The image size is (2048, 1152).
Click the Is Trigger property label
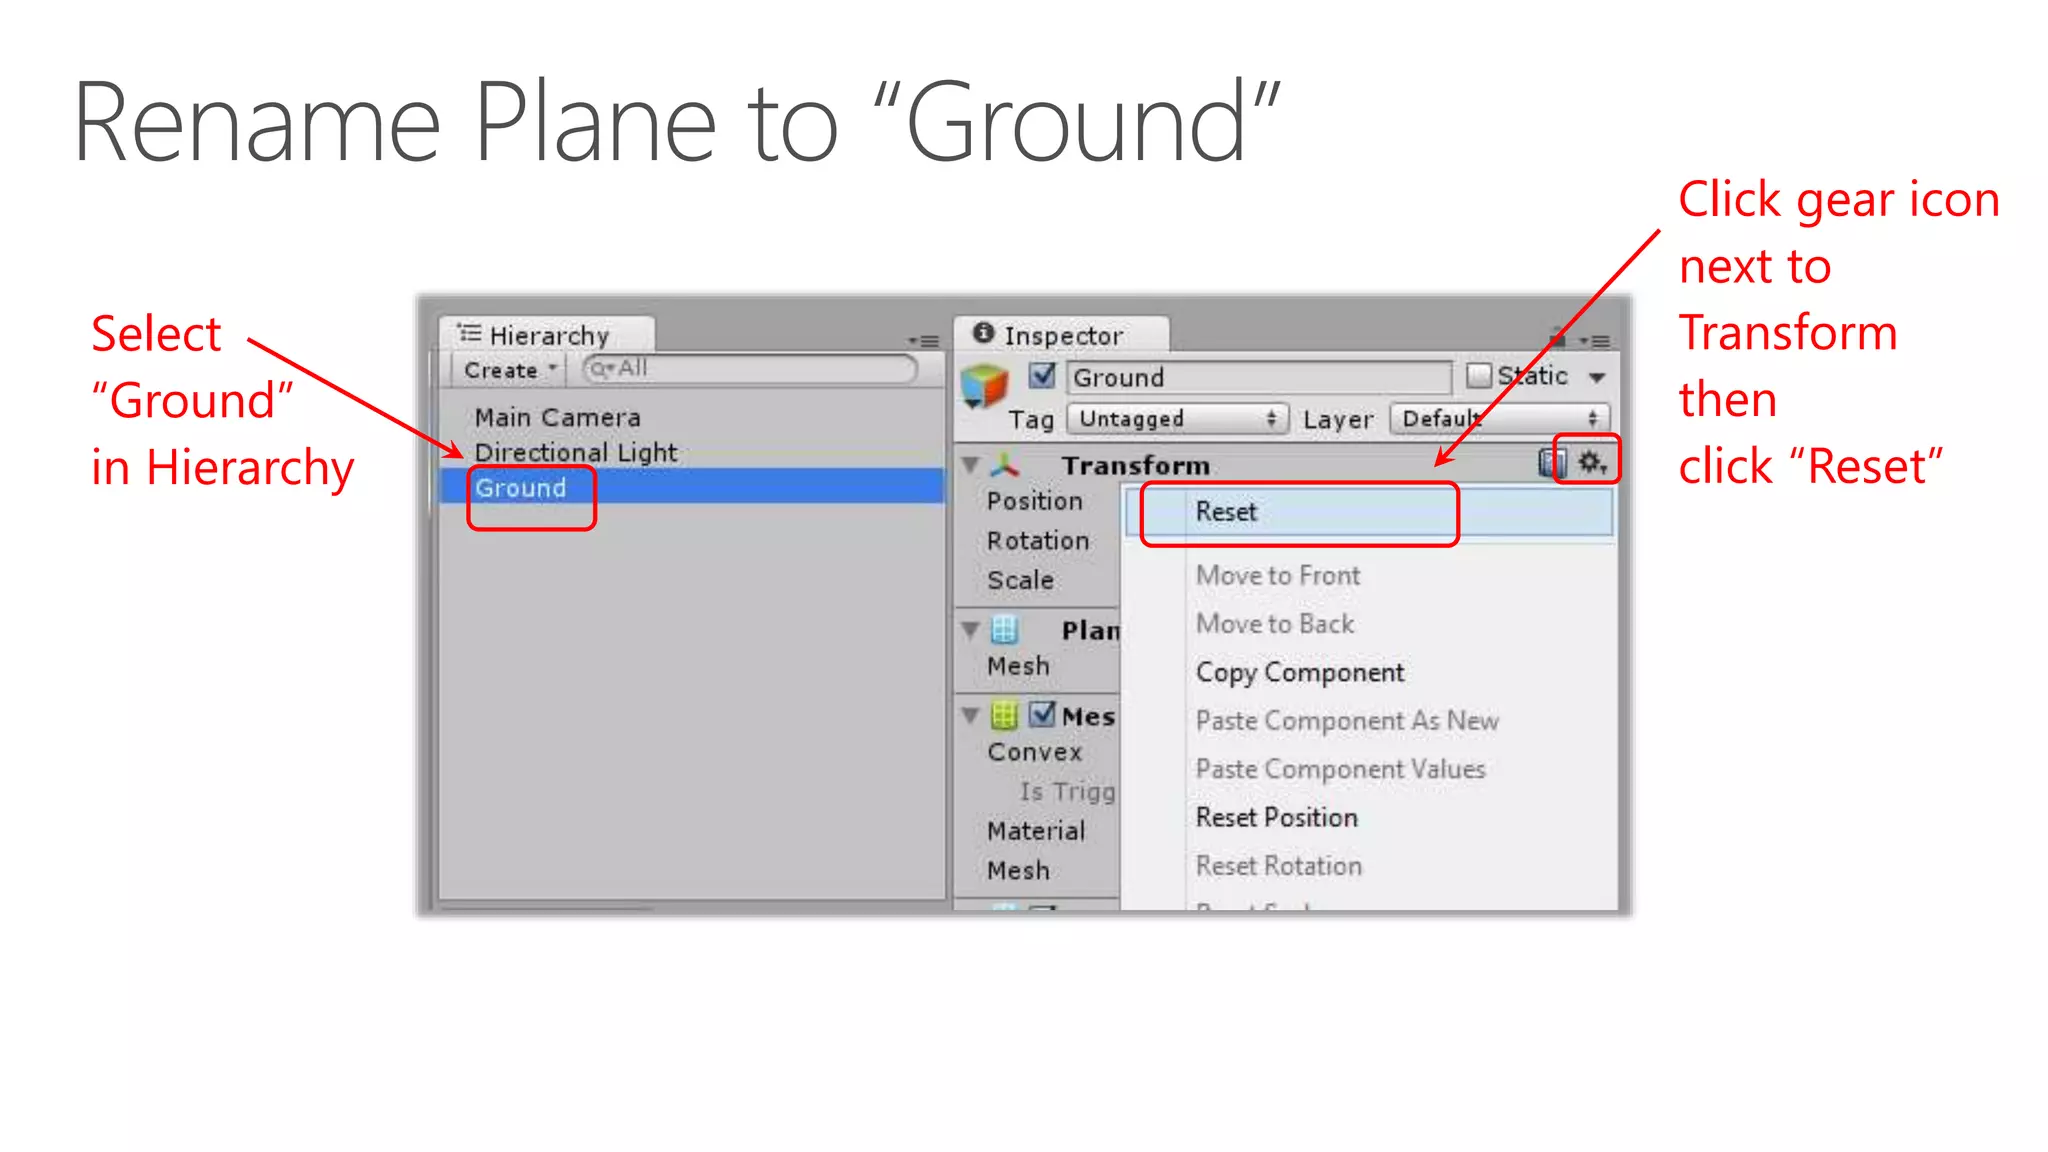[1067, 791]
